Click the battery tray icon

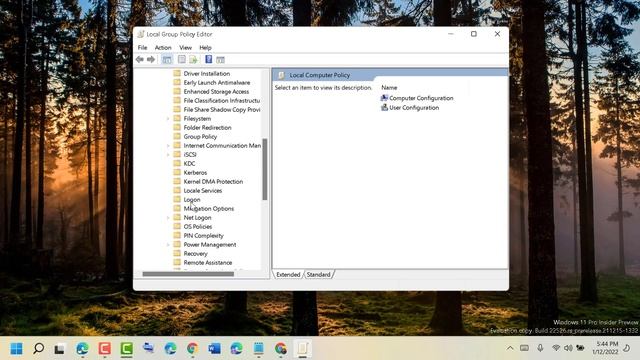coord(580,348)
